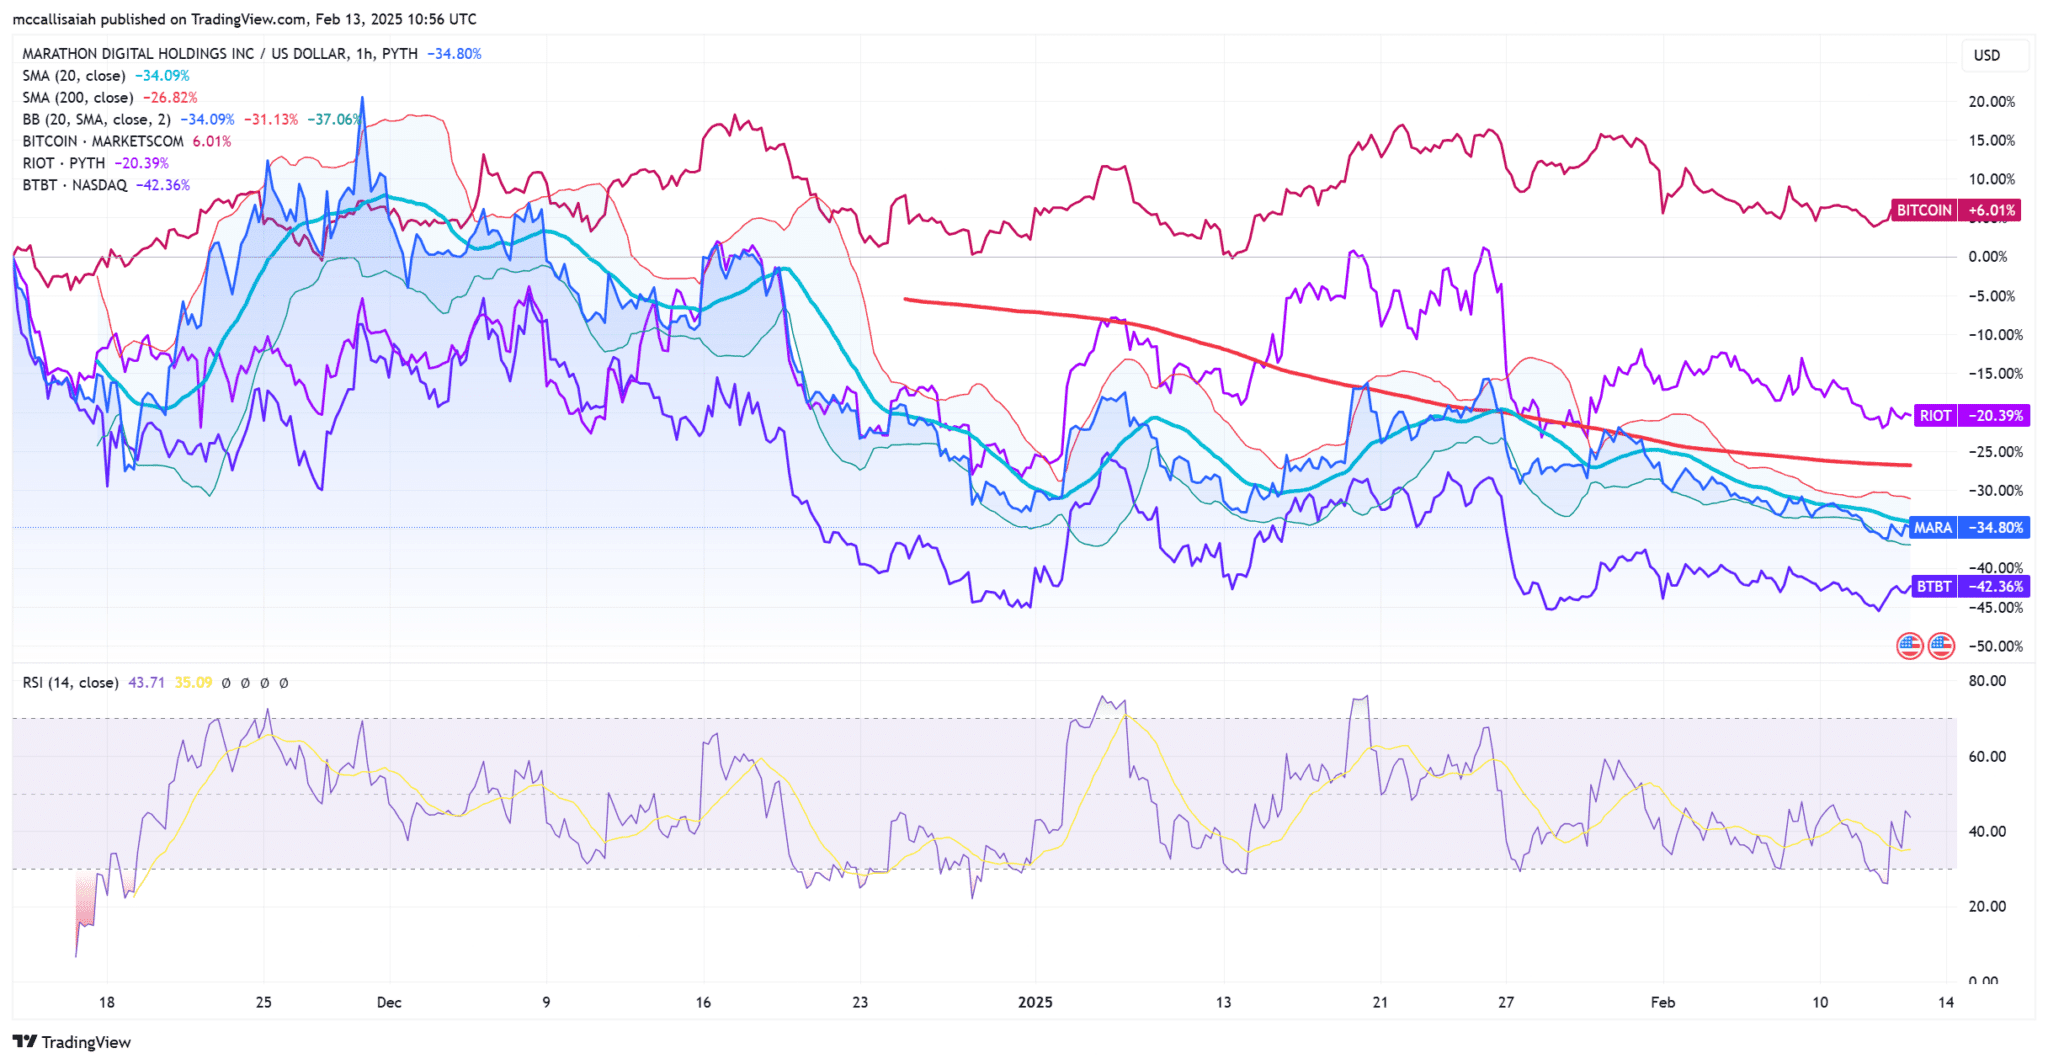Click the 20.00% mark on price axis
2048x1064 pixels.
pos(1992,101)
